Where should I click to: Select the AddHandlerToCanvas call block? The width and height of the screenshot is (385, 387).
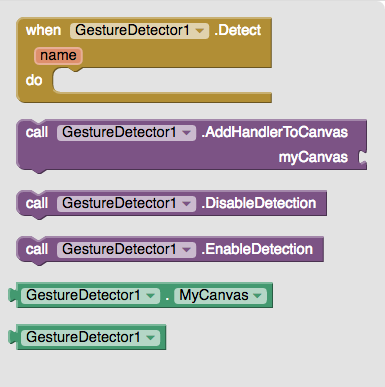(192, 147)
